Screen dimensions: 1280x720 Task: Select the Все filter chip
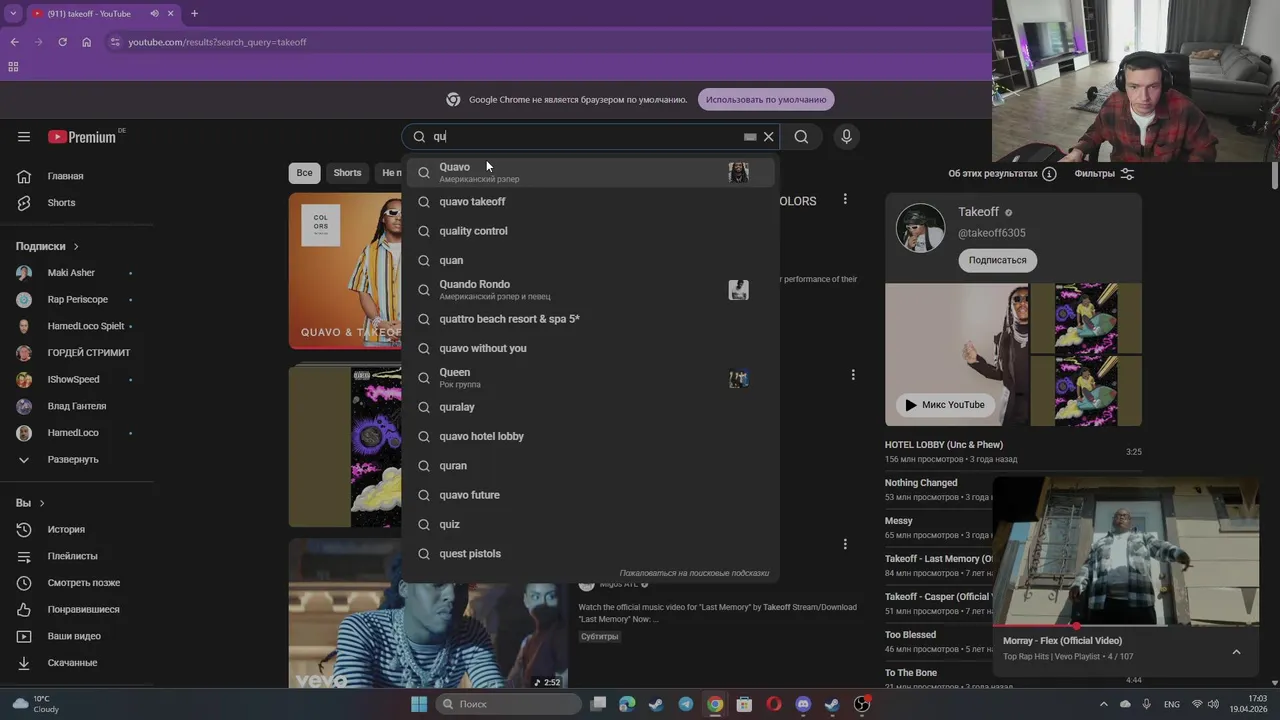304,173
